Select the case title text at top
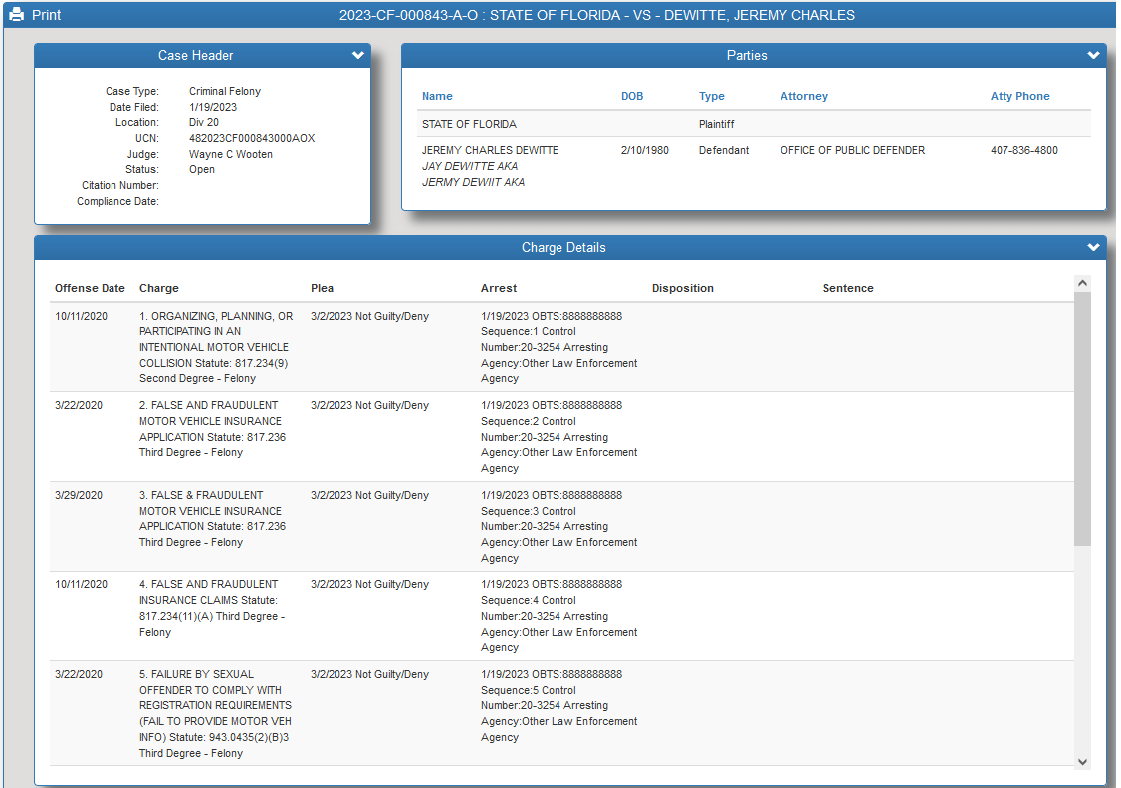Image resolution: width=1121 pixels, height=788 pixels. (596, 15)
